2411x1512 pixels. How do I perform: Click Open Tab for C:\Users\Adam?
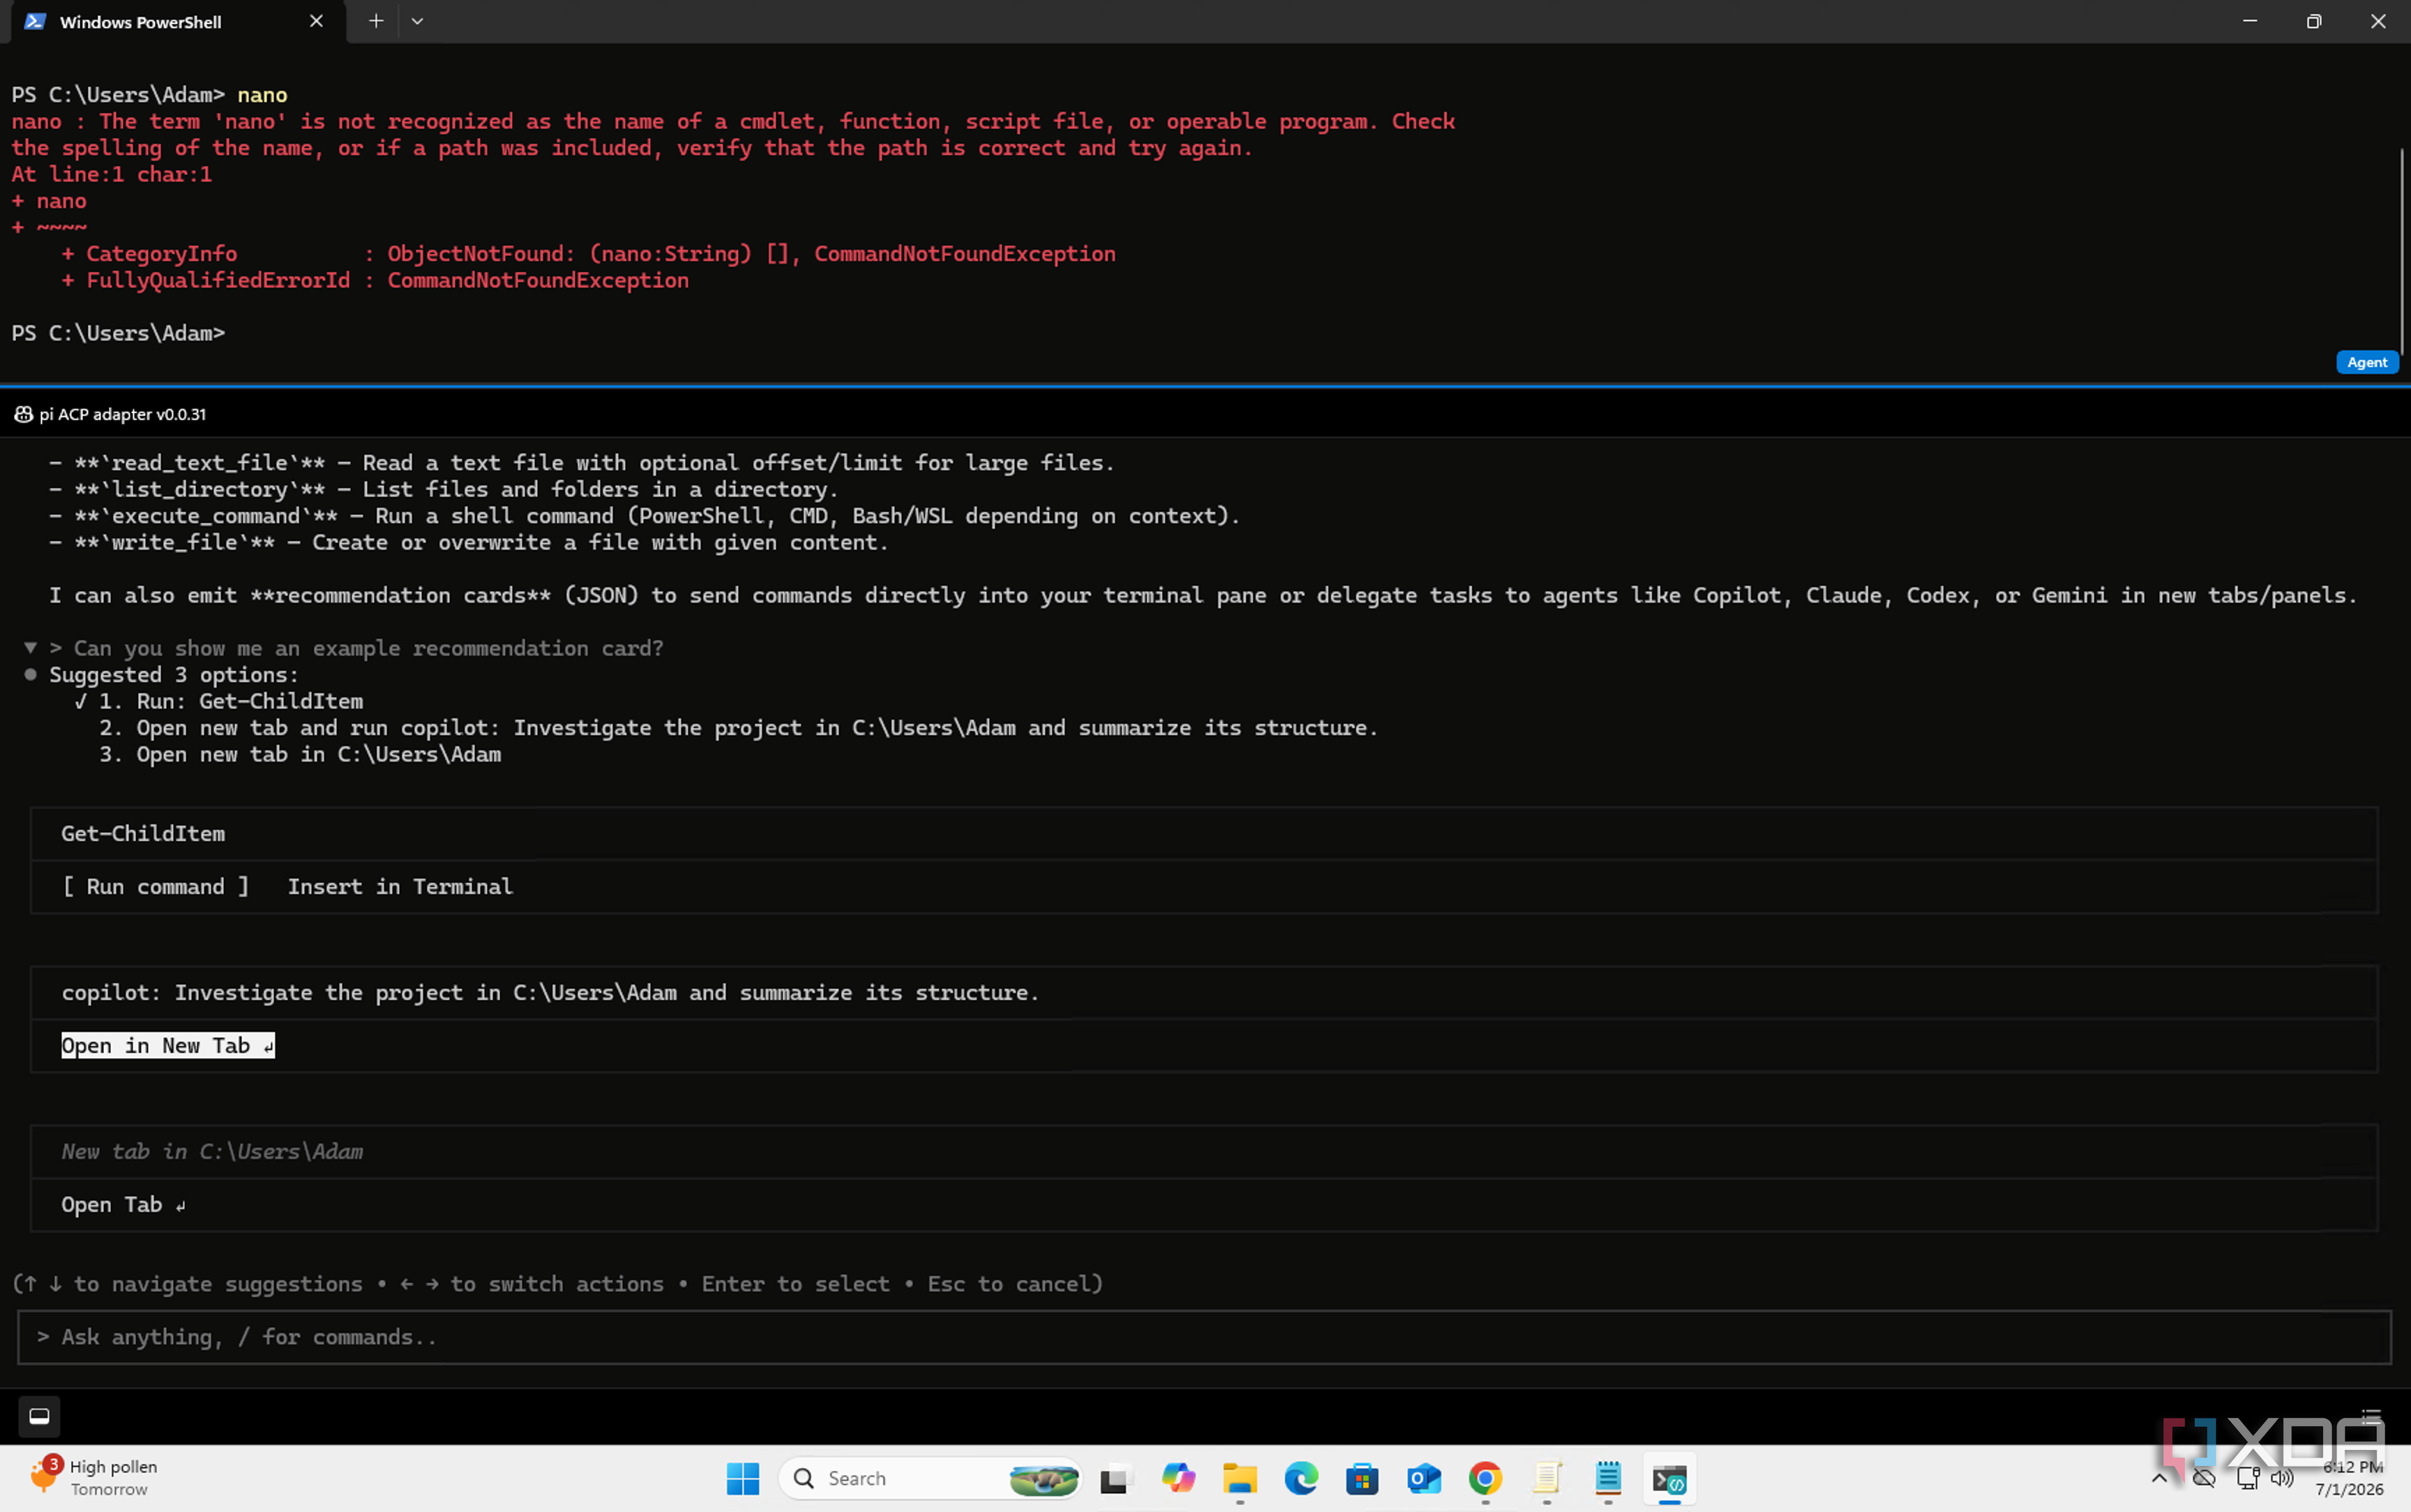click(123, 1205)
